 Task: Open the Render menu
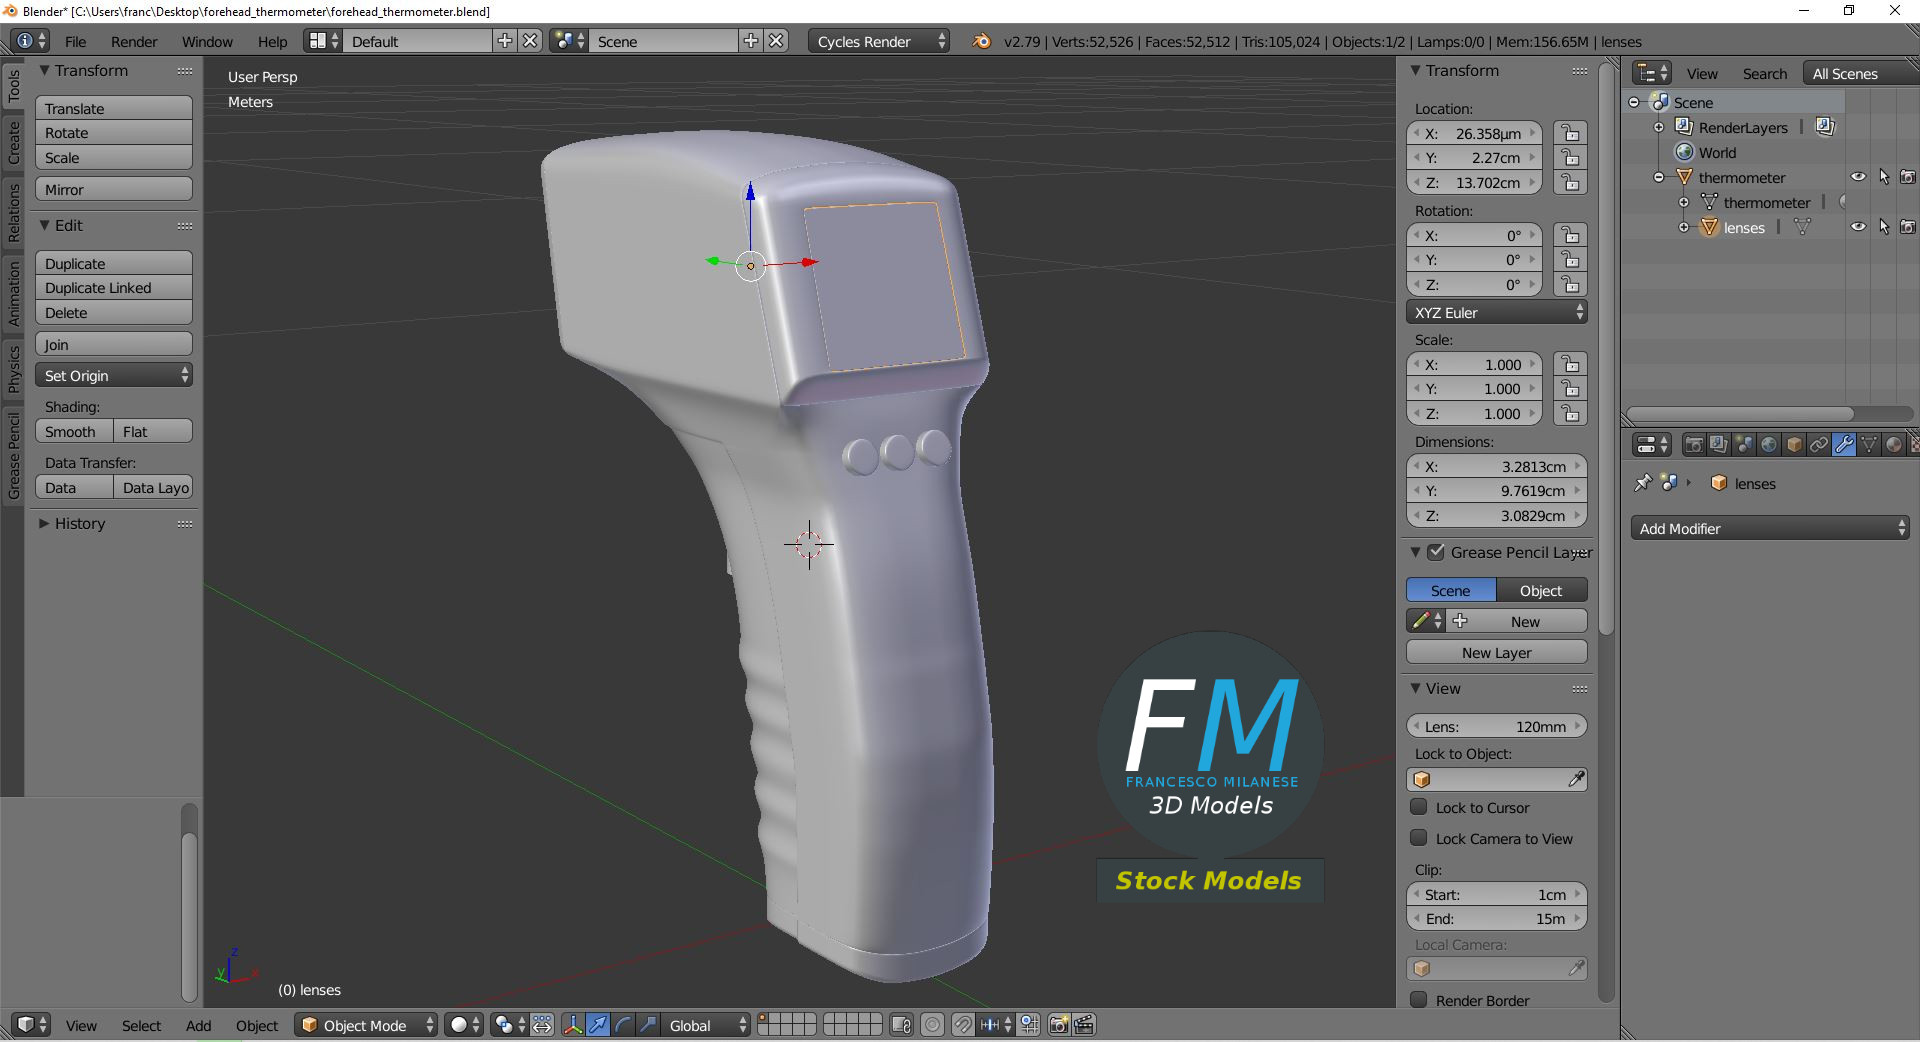tap(134, 41)
